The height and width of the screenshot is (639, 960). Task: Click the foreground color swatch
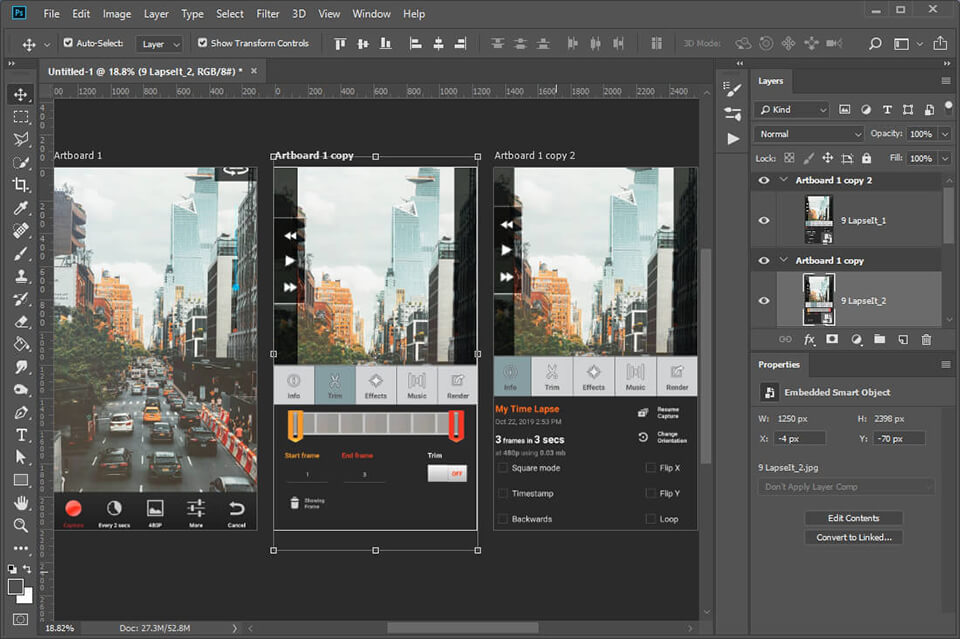click(x=17, y=587)
